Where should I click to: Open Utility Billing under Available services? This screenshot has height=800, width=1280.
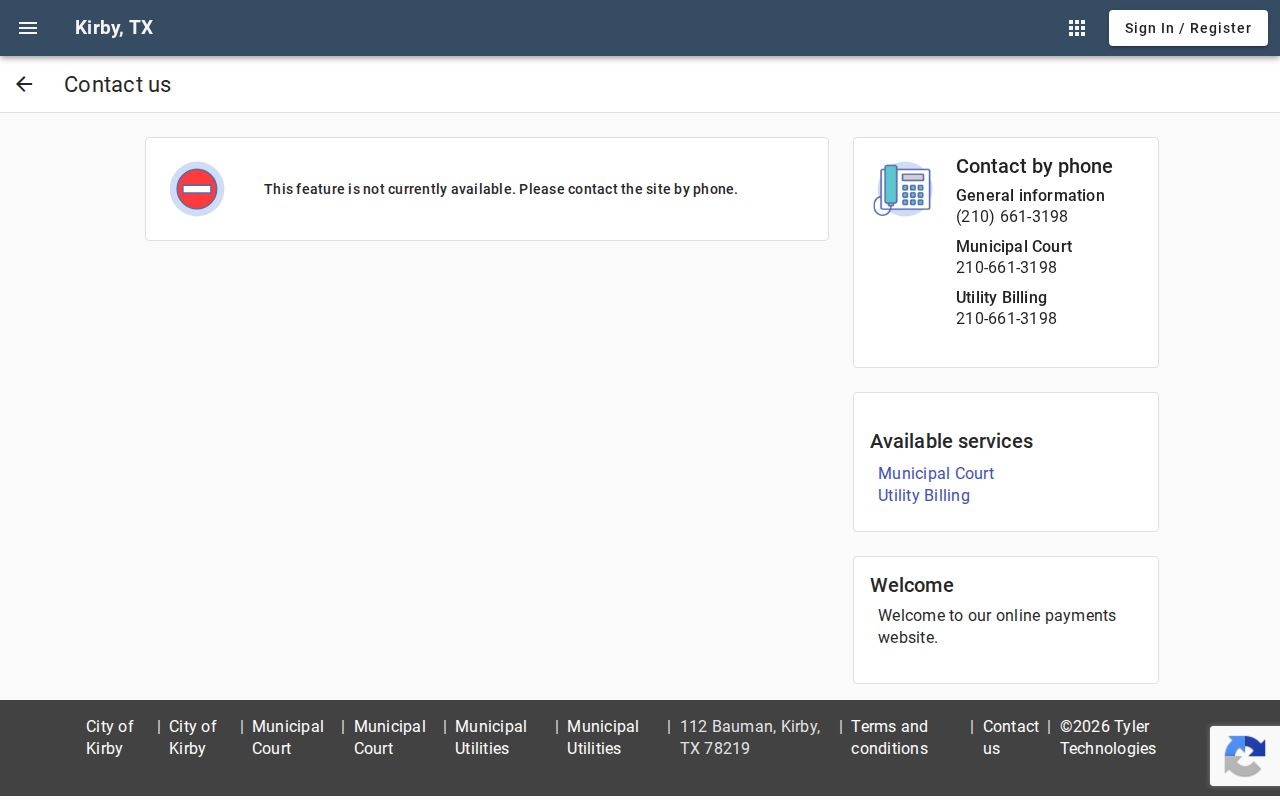click(924, 495)
